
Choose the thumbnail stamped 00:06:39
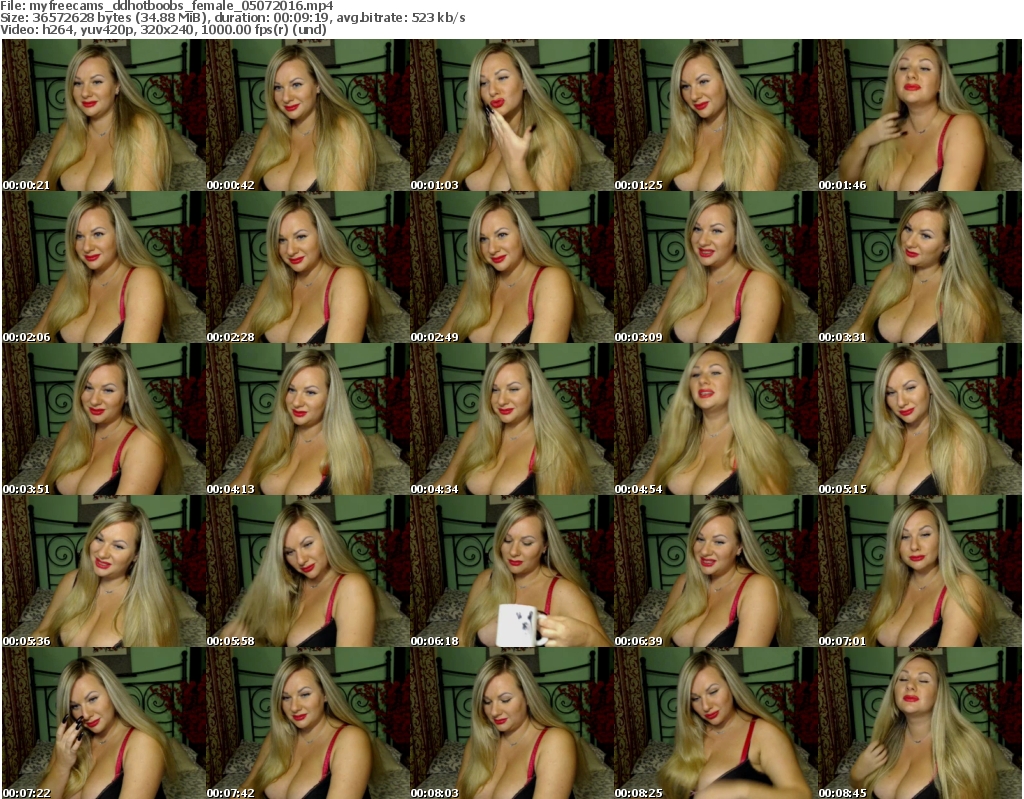(x=715, y=571)
